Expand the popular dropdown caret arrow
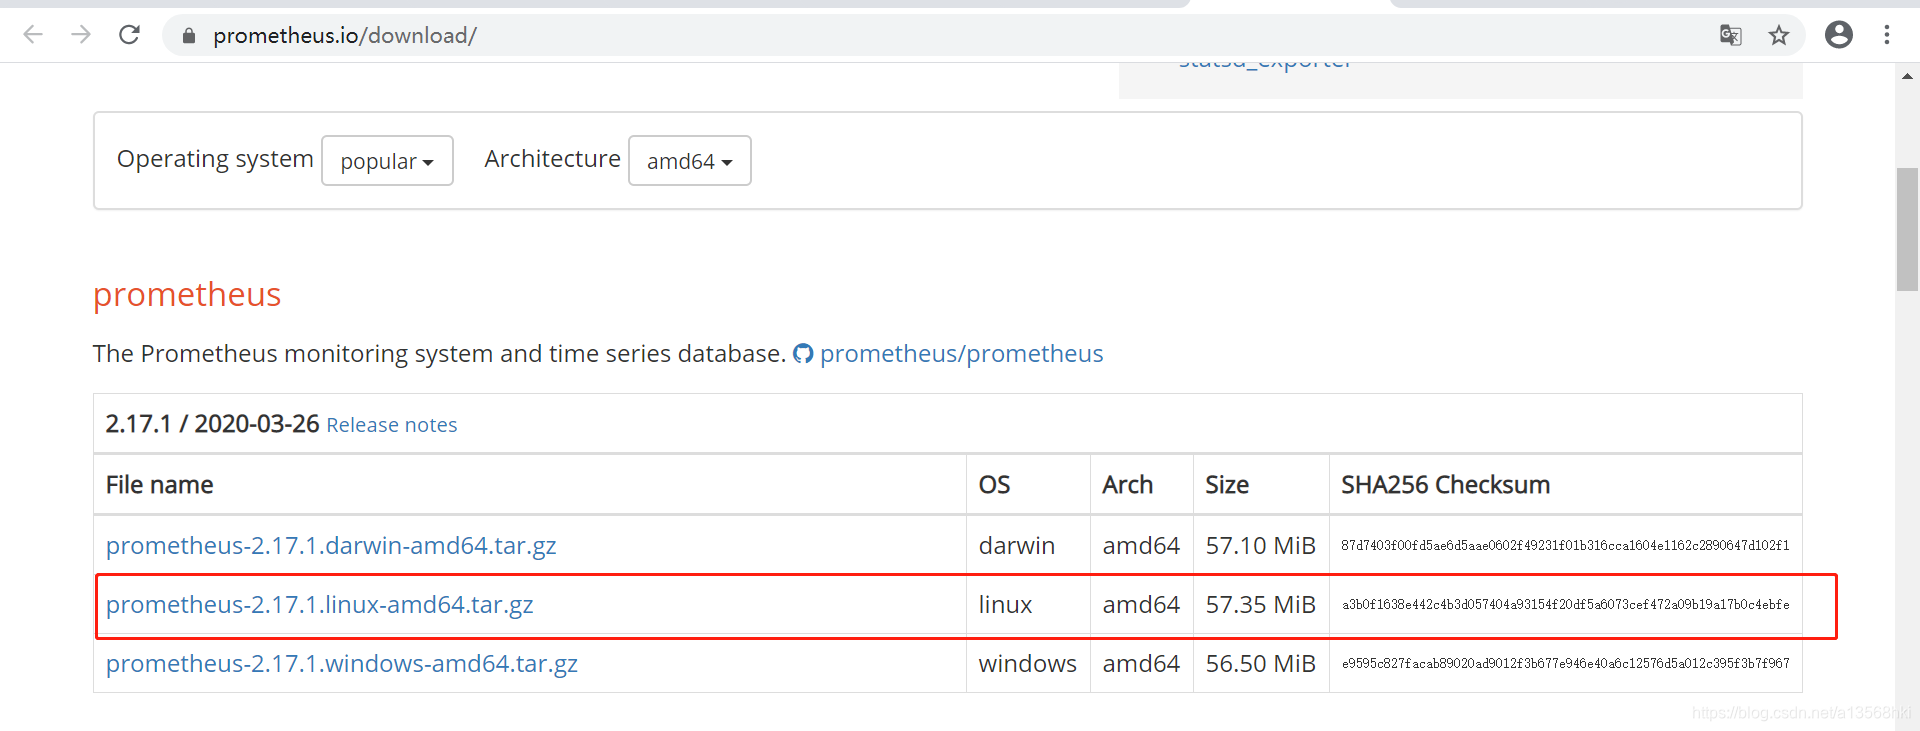This screenshot has width=1920, height=731. pyautogui.click(x=430, y=161)
